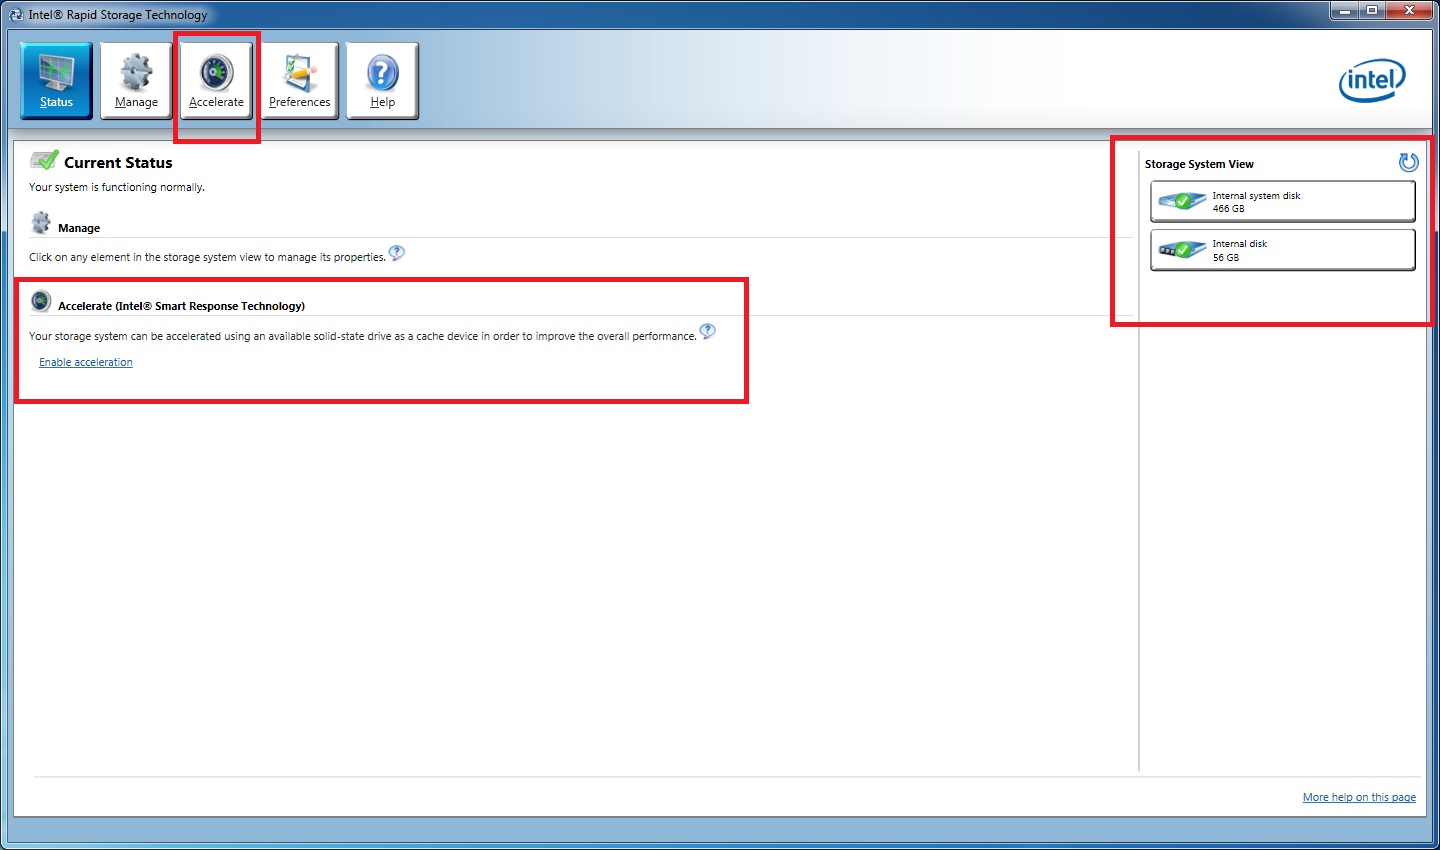The image size is (1440, 850).
Task: Click the Manage section gear icon
Action: 41,222
